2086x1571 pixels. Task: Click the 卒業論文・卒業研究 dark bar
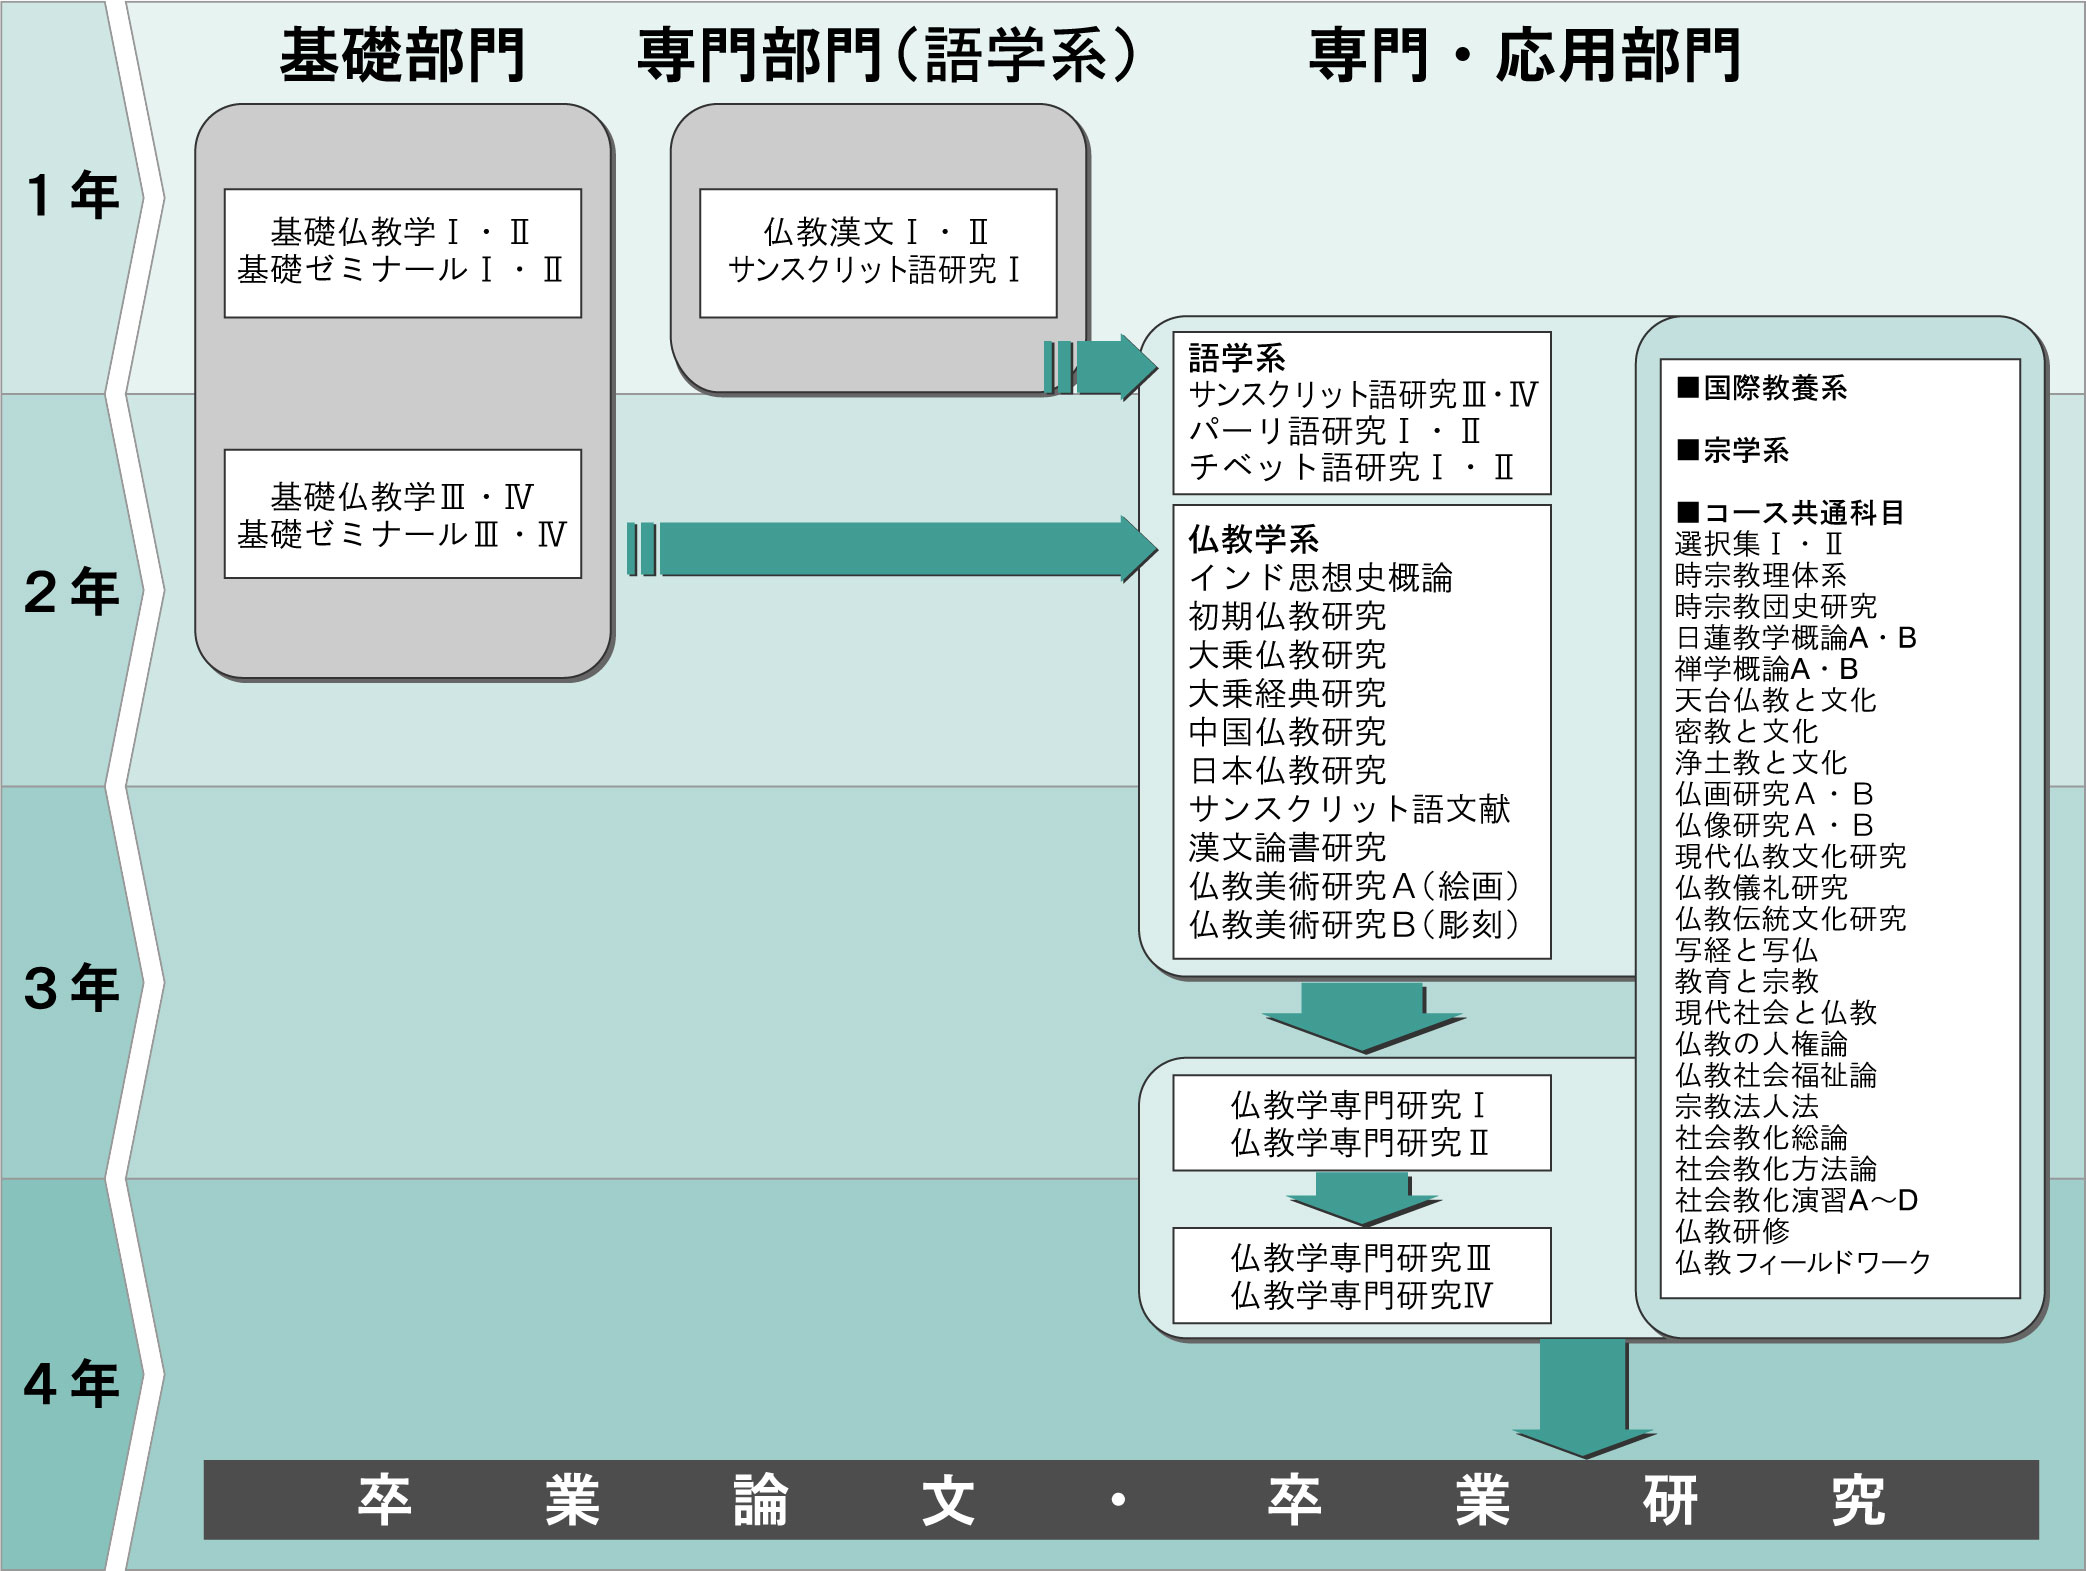(x=1120, y=1499)
